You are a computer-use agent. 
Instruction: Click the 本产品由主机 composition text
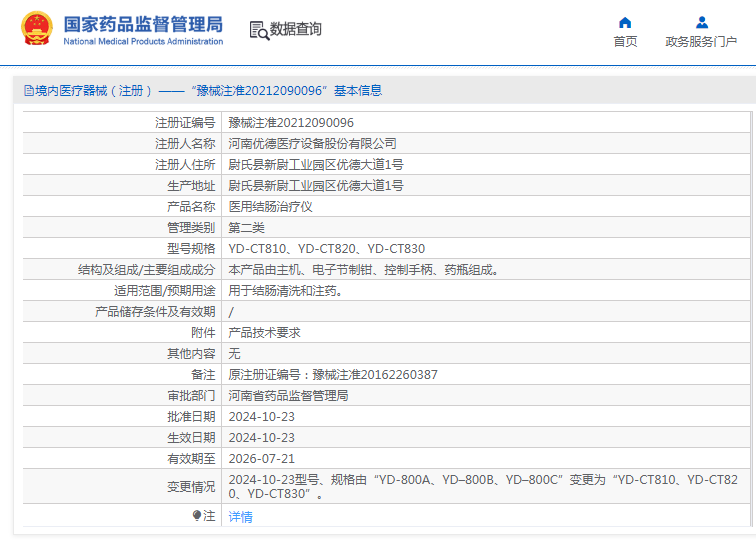[x=364, y=270]
